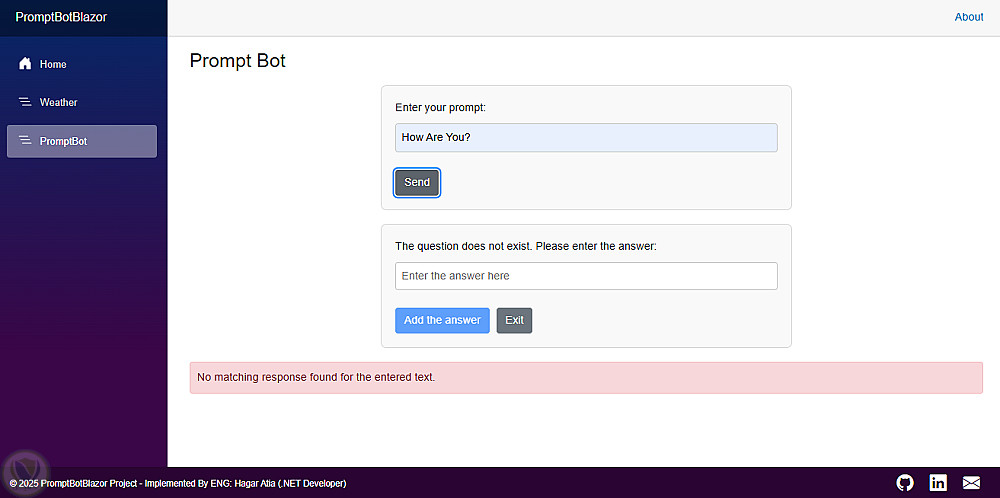Image resolution: width=1000 pixels, height=498 pixels.
Task: Focus the prompt field containing How Are You?
Action: pyautogui.click(x=586, y=138)
